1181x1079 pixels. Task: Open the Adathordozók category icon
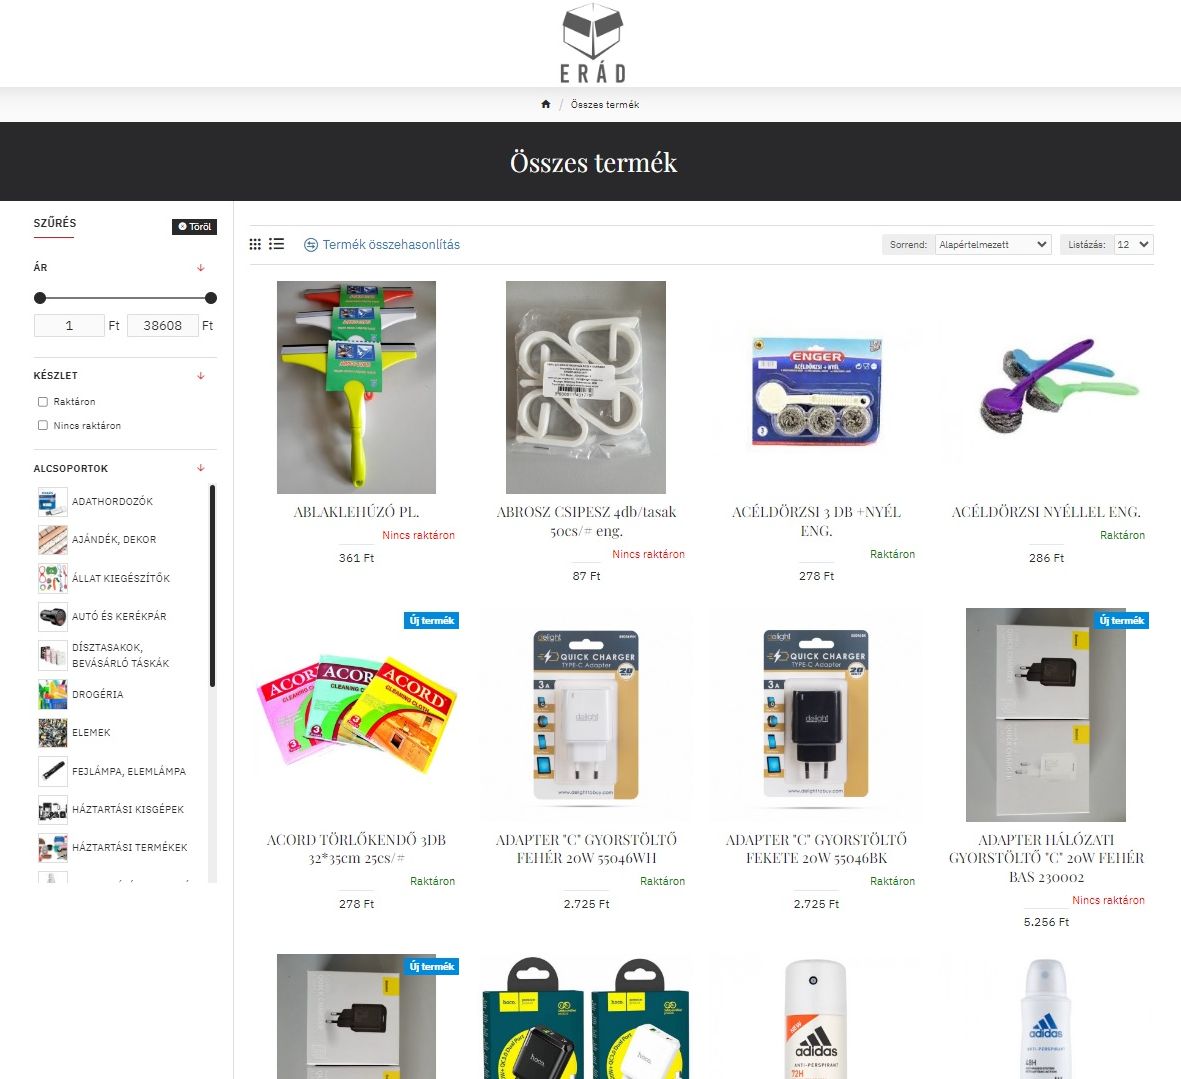pos(53,501)
